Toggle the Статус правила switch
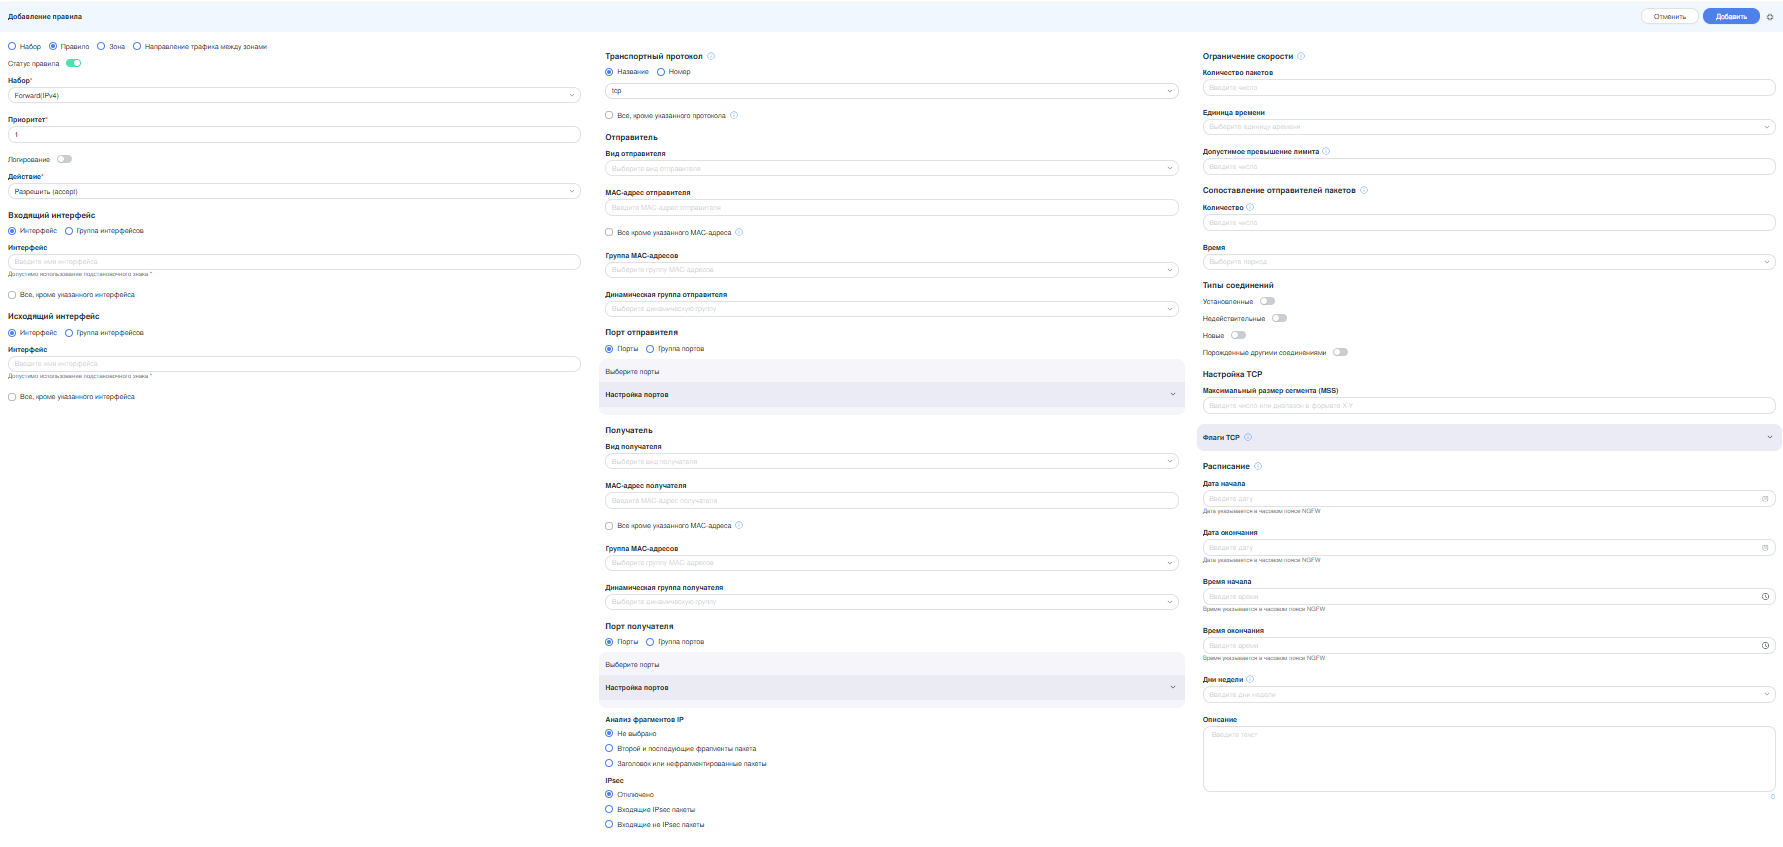 point(74,64)
